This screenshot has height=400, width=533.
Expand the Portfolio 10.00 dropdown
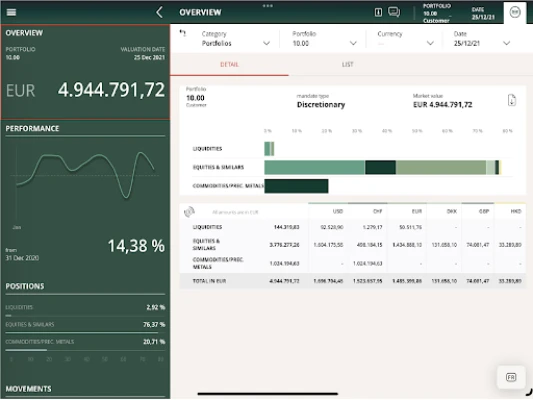click(324, 39)
